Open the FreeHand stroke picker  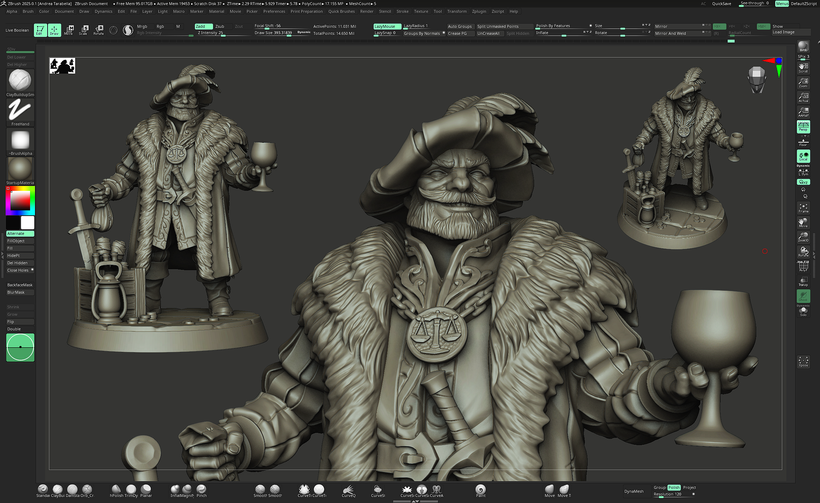click(19, 111)
